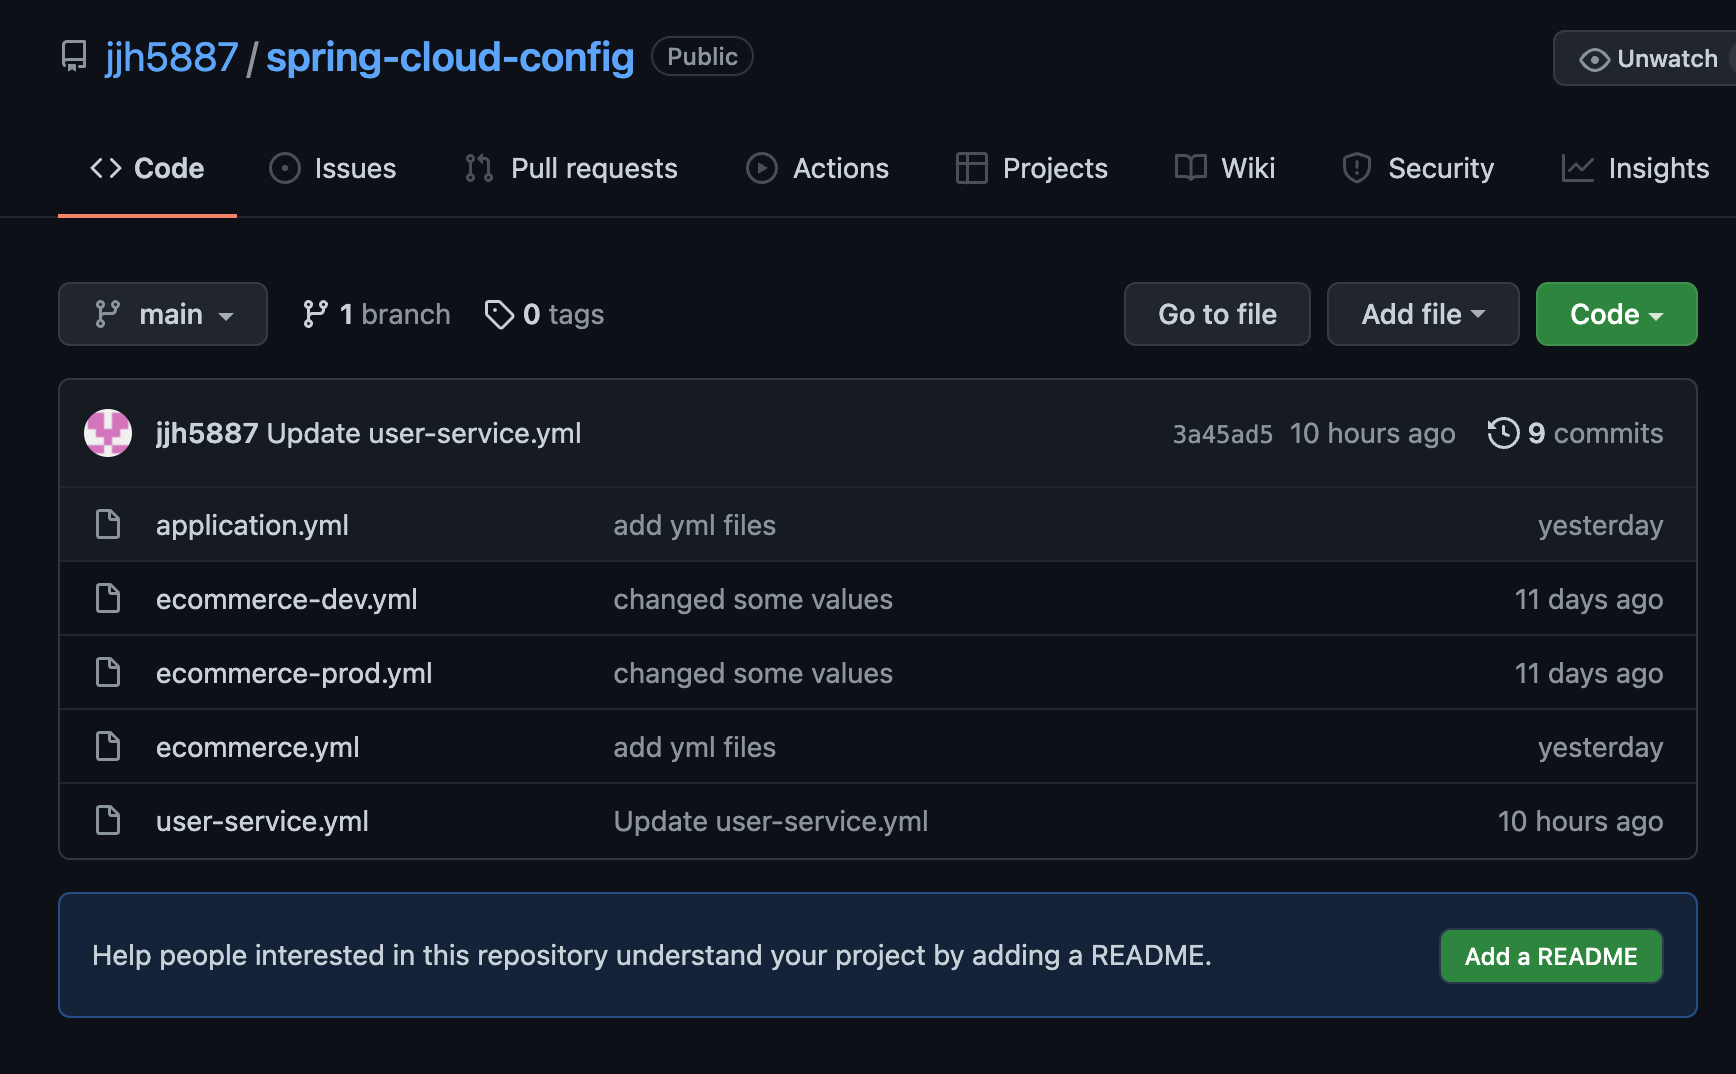
Task: Open 'add yml files' commit for ecommerce.yml
Action: [695, 747]
